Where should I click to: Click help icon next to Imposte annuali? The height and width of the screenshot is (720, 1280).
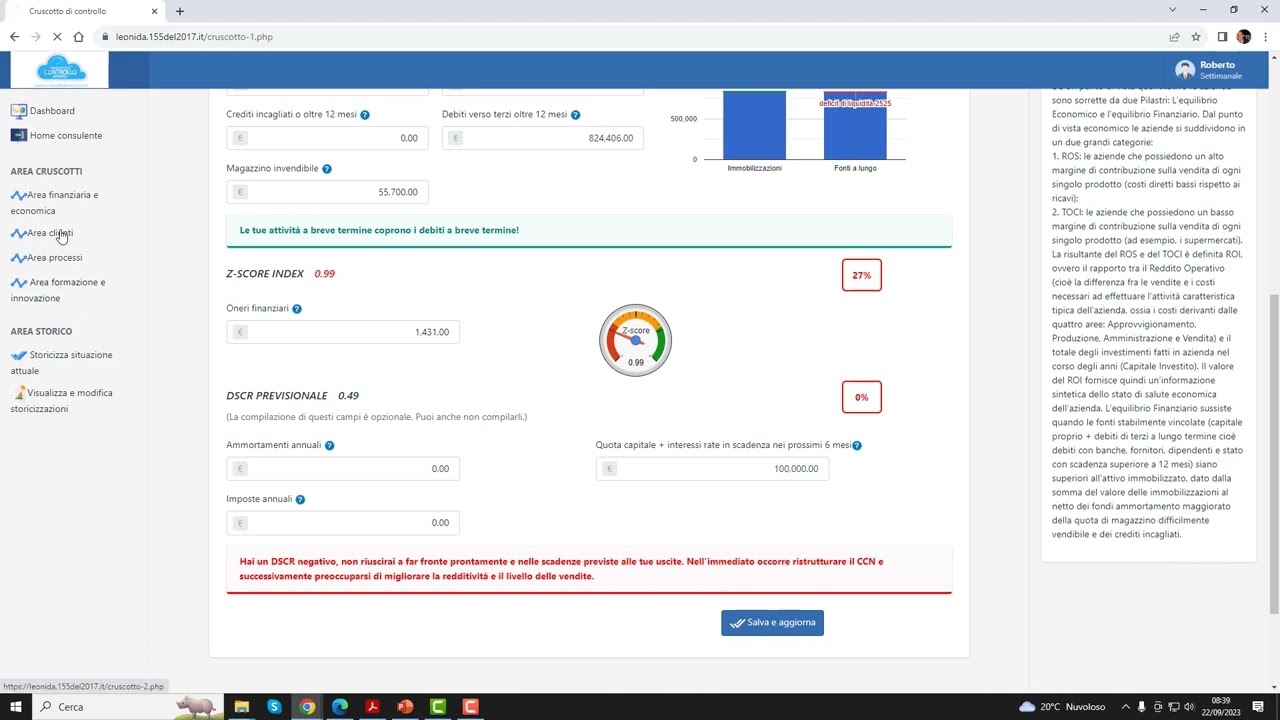300,500
